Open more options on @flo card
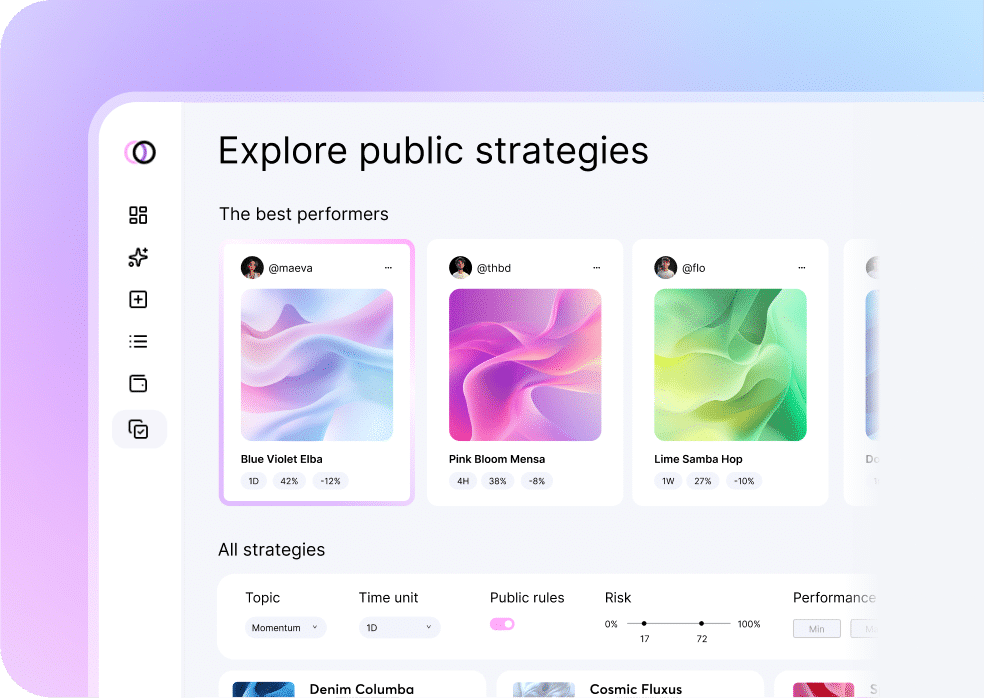The image size is (984, 698). (x=802, y=268)
